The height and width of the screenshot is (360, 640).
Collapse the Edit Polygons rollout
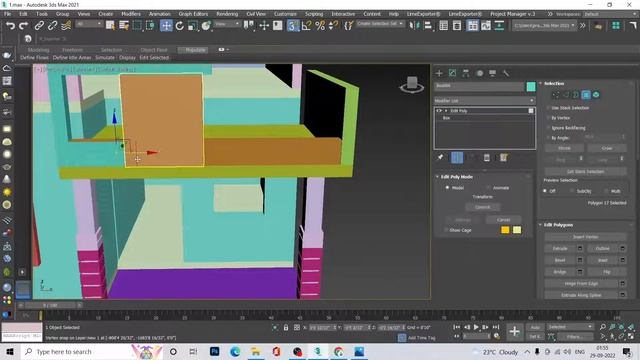[x=541, y=225]
